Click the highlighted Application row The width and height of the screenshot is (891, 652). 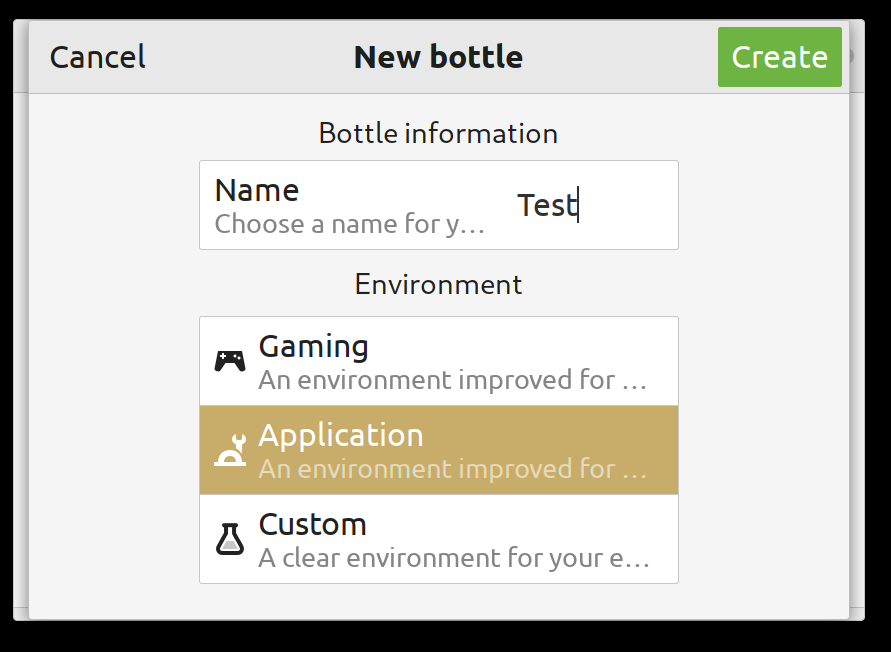tap(440, 449)
